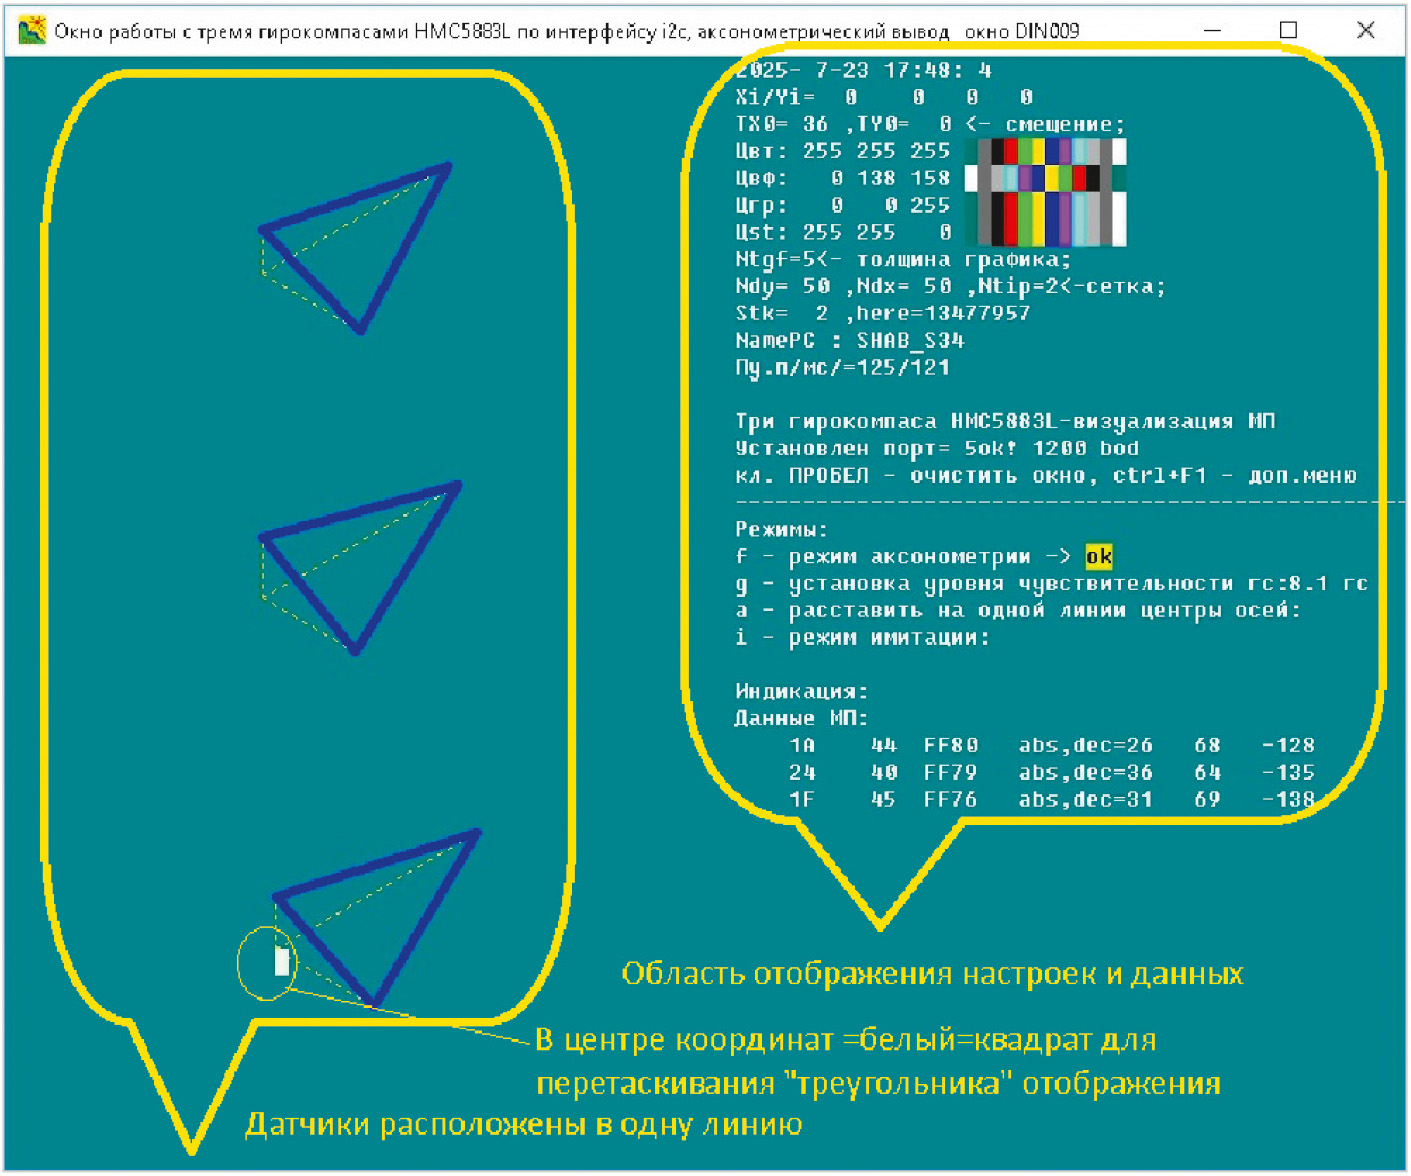The width and height of the screenshot is (1411, 1176).
Task: Close the HMC5883L gyrocompass window
Action: click(1365, 31)
